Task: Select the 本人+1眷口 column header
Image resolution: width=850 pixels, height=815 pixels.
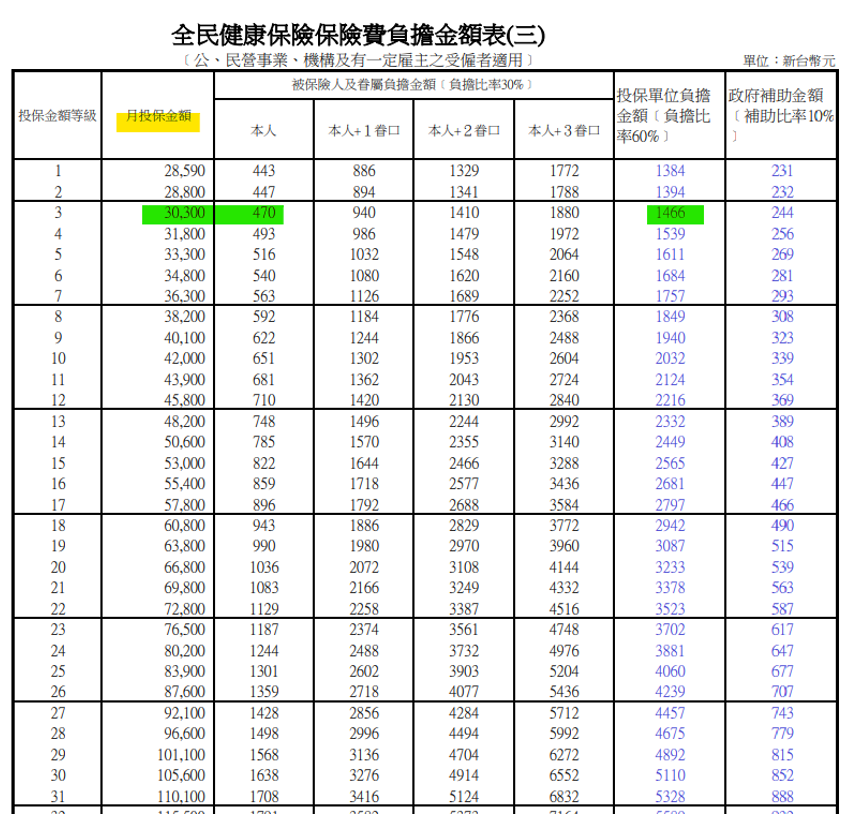Action: [x=364, y=131]
